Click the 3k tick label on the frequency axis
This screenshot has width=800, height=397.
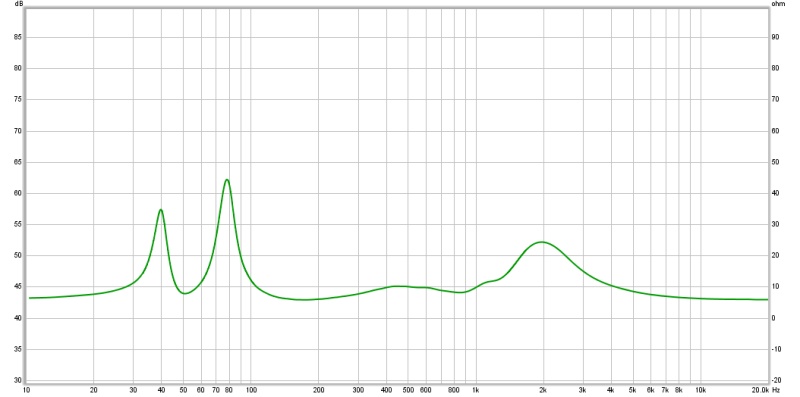(583, 390)
